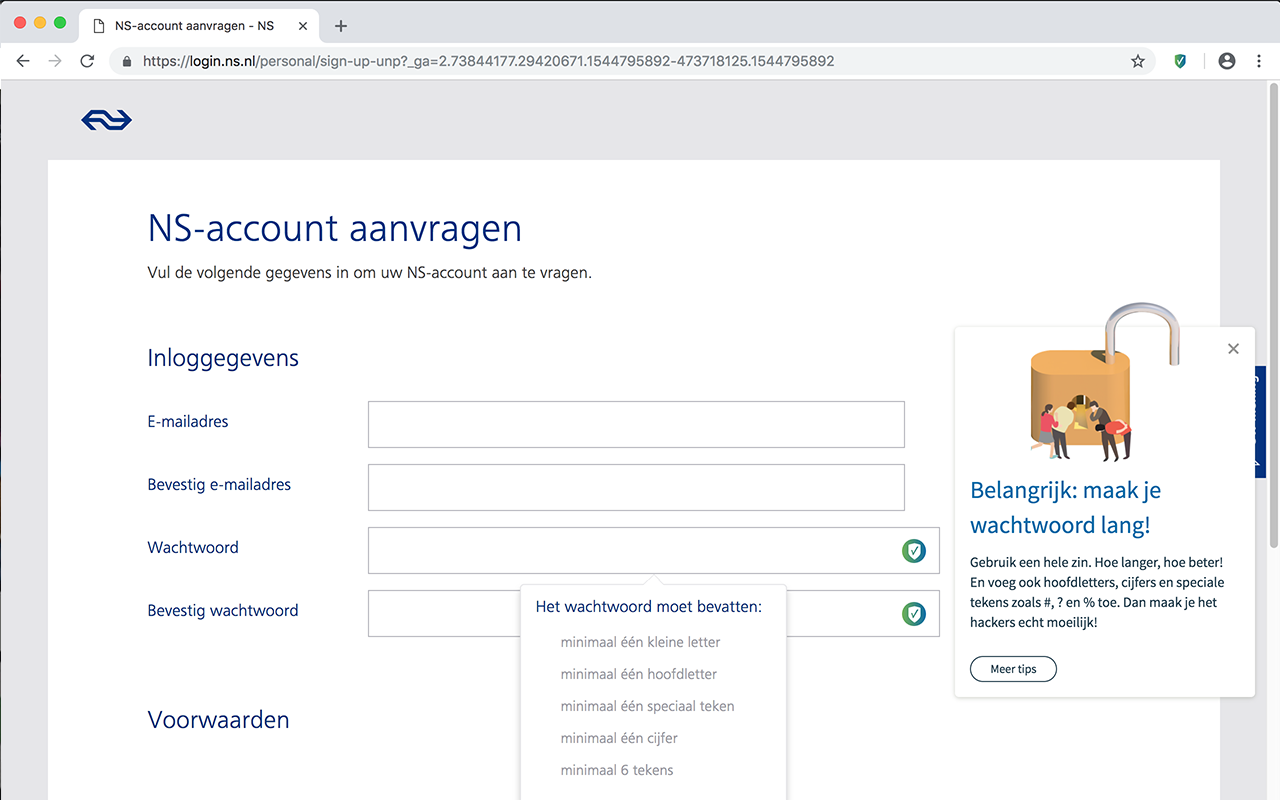Click the padlock site info icon
Image resolution: width=1280 pixels, height=800 pixels.
[x=127, y=61]
